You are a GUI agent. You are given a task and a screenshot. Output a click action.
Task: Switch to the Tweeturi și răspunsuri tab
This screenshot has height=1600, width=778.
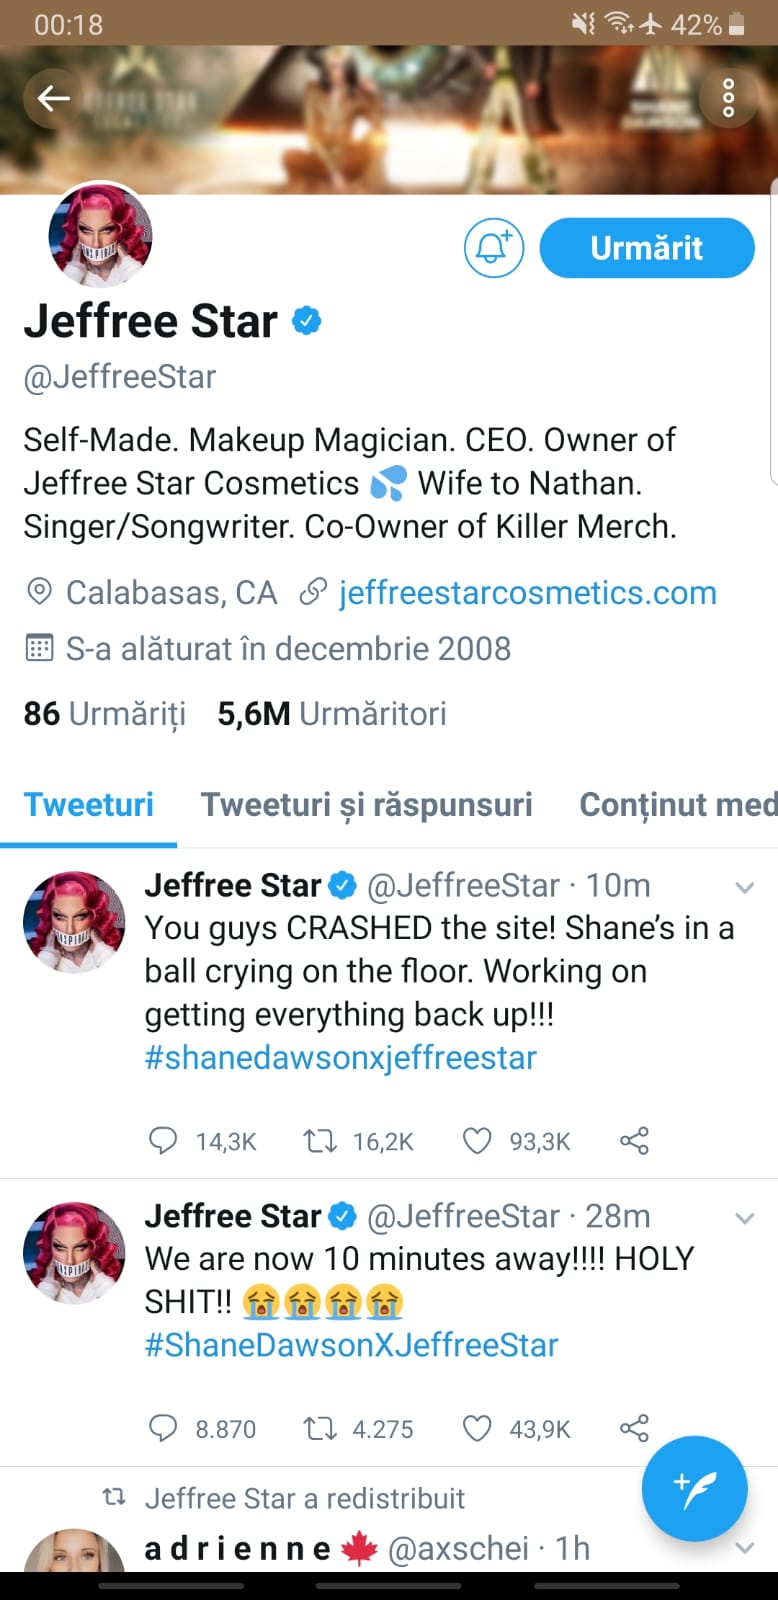coord(366,803)
